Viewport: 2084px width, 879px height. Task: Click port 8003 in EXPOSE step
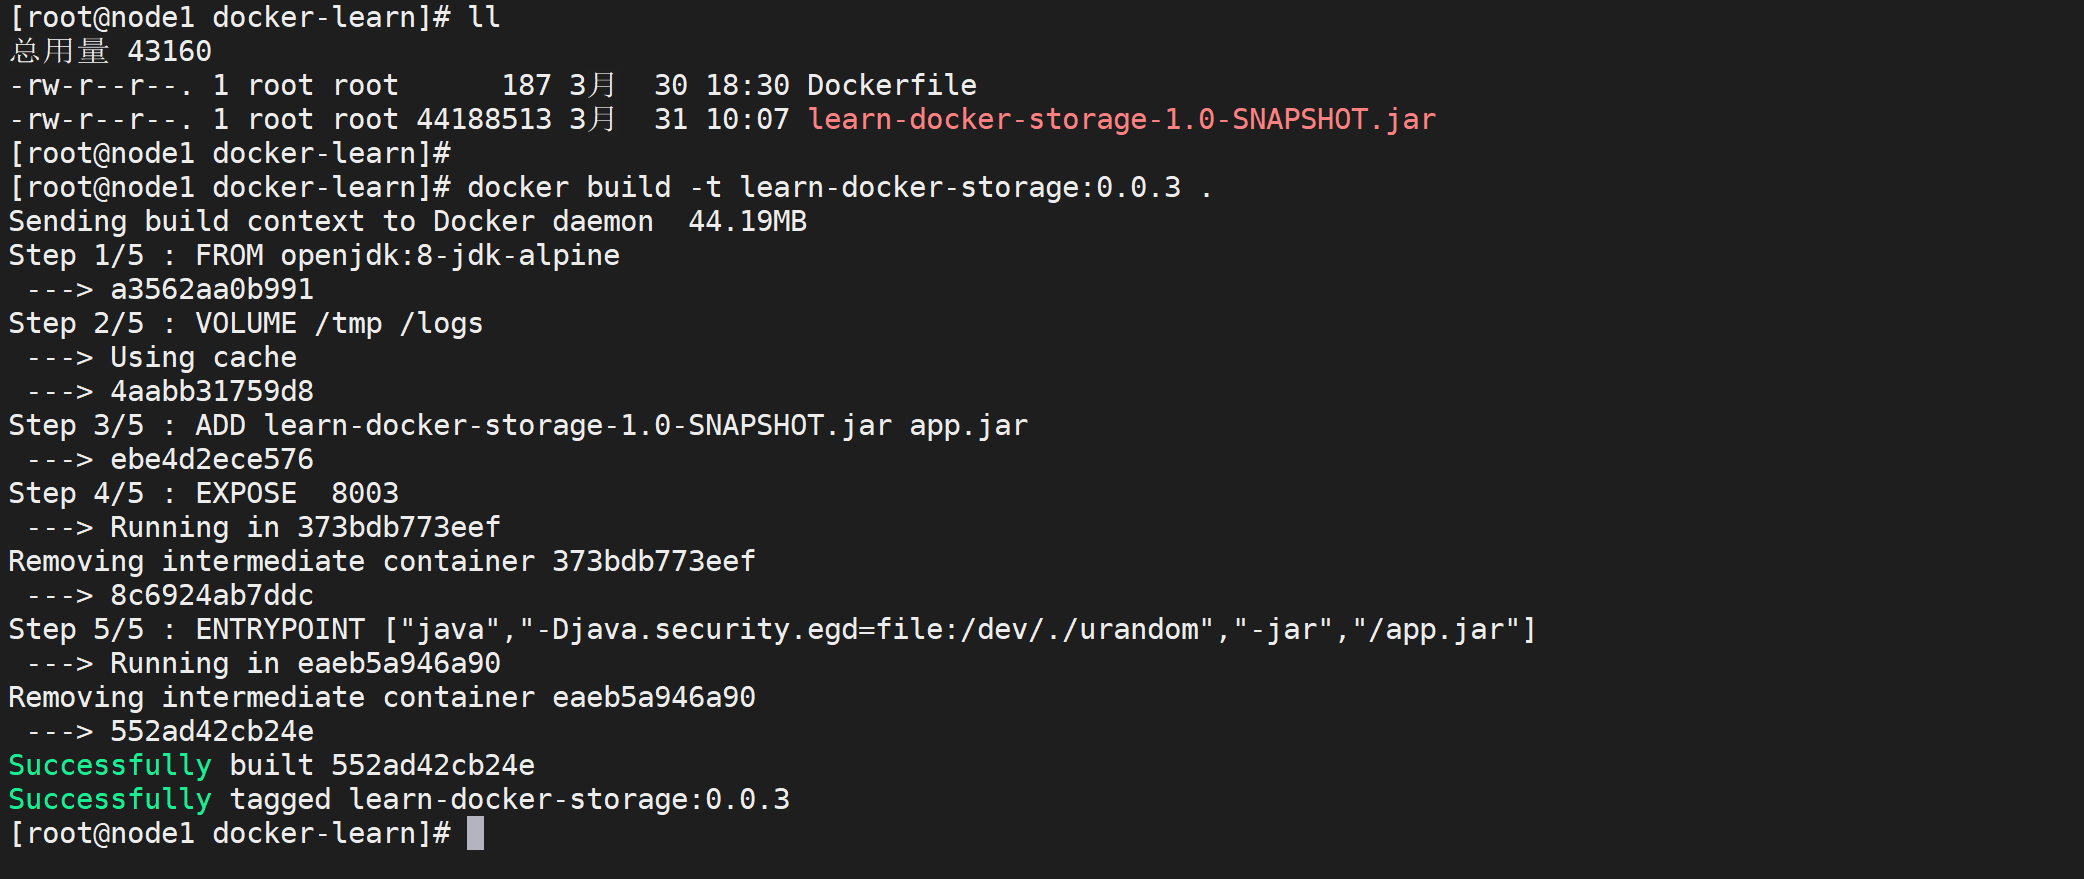(x=365, y=494)
